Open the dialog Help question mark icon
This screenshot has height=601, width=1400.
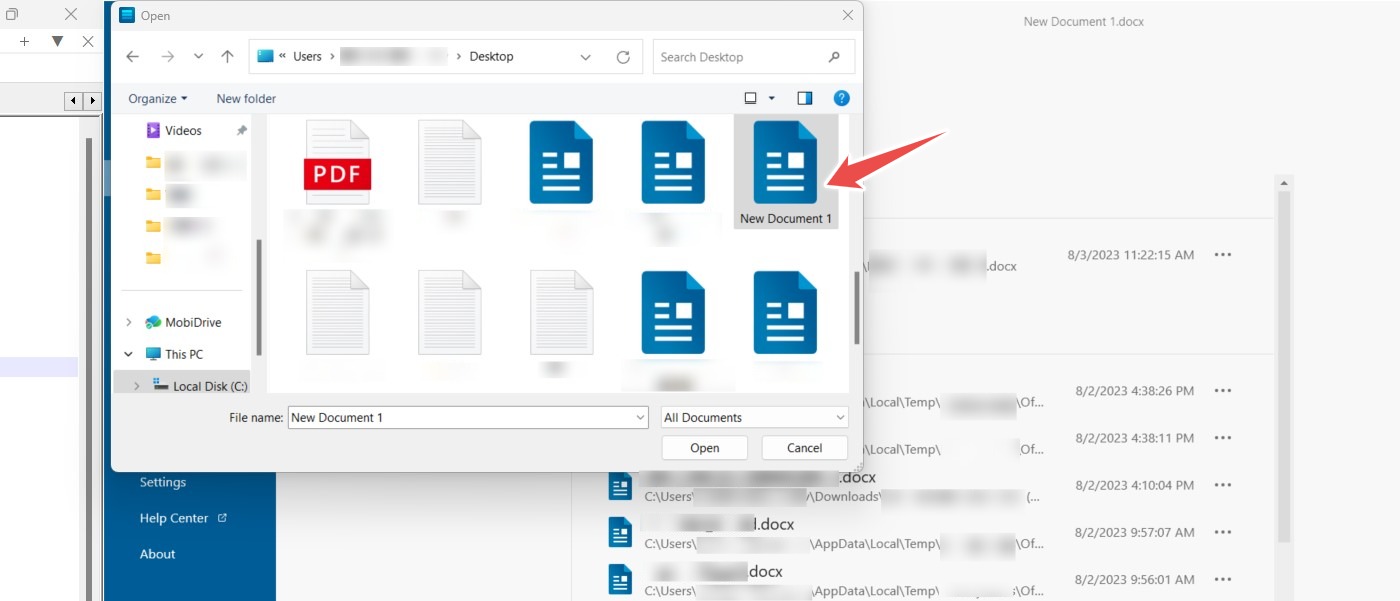point(842,98)
